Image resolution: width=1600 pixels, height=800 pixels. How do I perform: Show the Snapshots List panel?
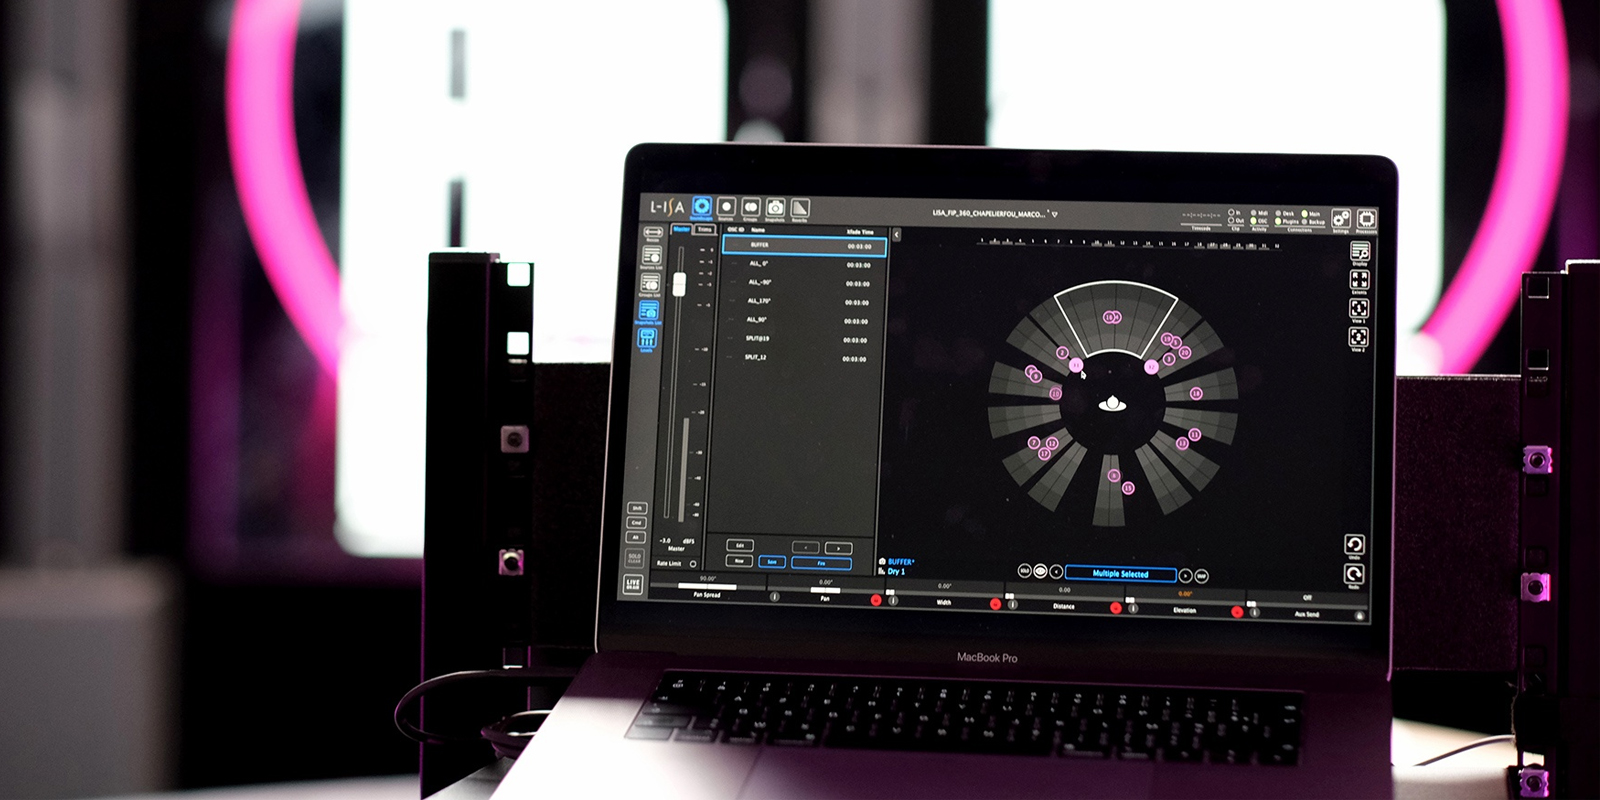649,312
